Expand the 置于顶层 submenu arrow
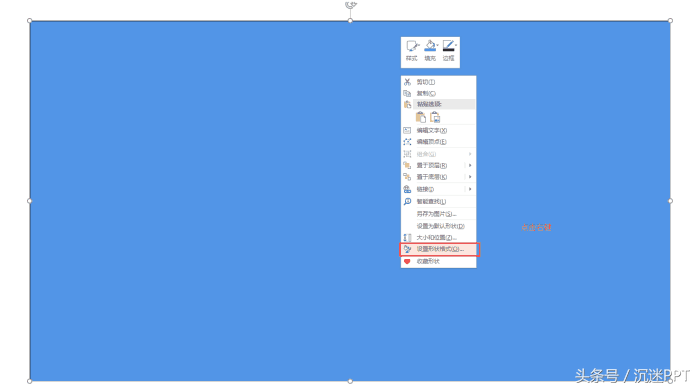The image size is (699, 389). [x=470, y=165]
